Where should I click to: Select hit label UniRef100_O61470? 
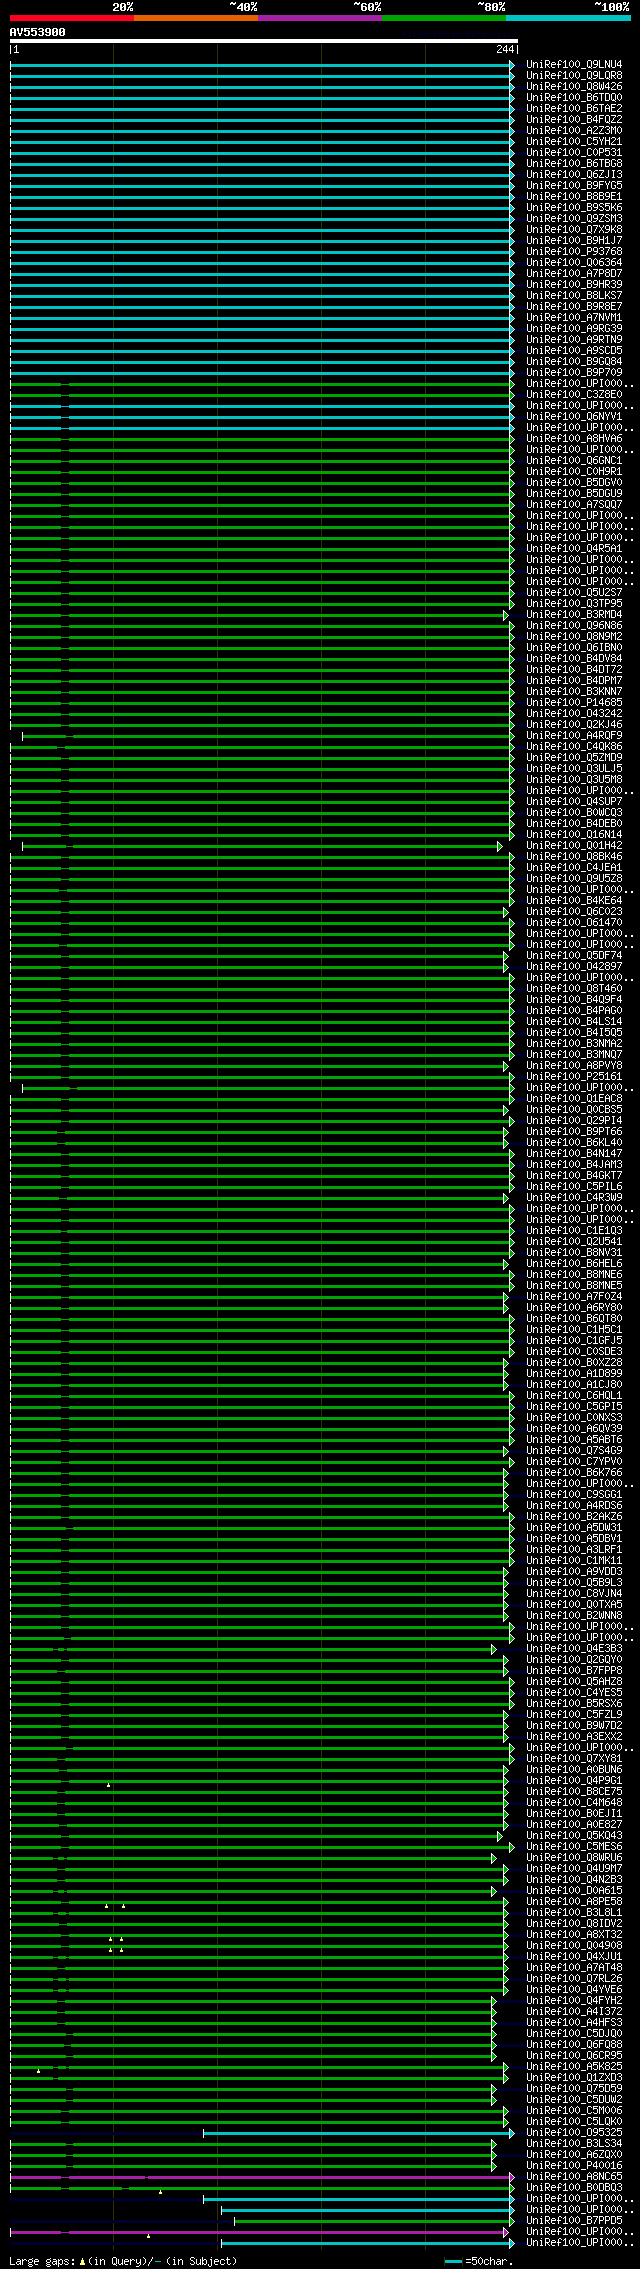(574, 922)
